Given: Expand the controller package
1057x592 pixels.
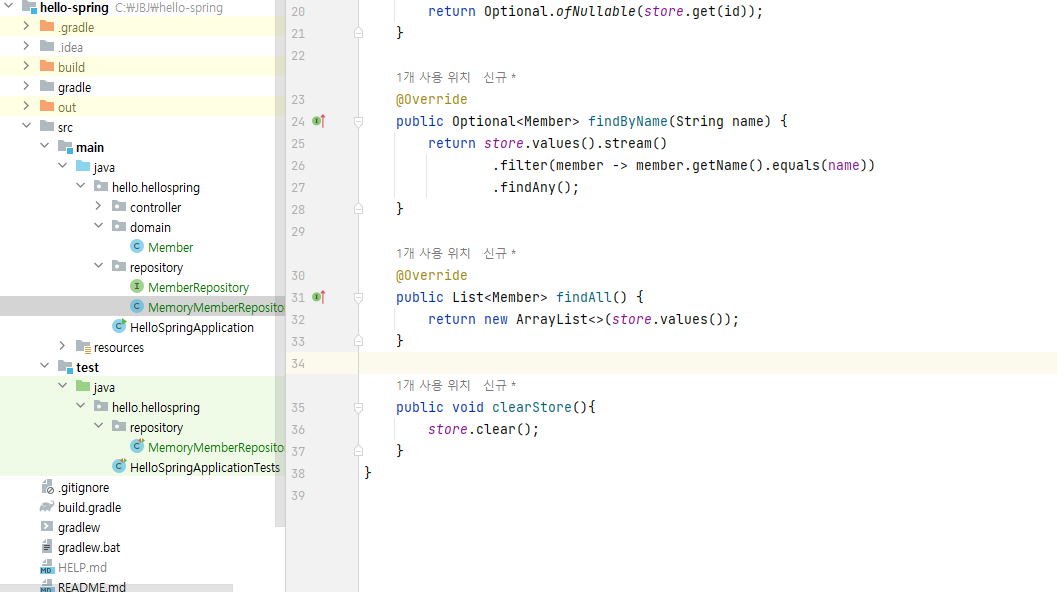Looking at the screenshot, I should point(98,206).
